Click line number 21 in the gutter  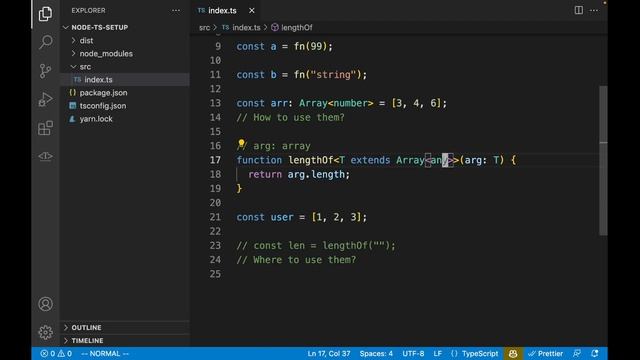[215, 217]
